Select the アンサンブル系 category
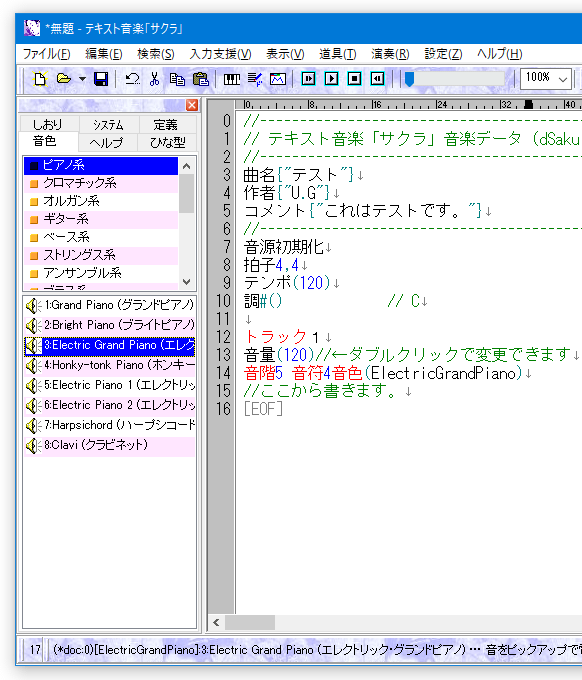 pos(101,273)
